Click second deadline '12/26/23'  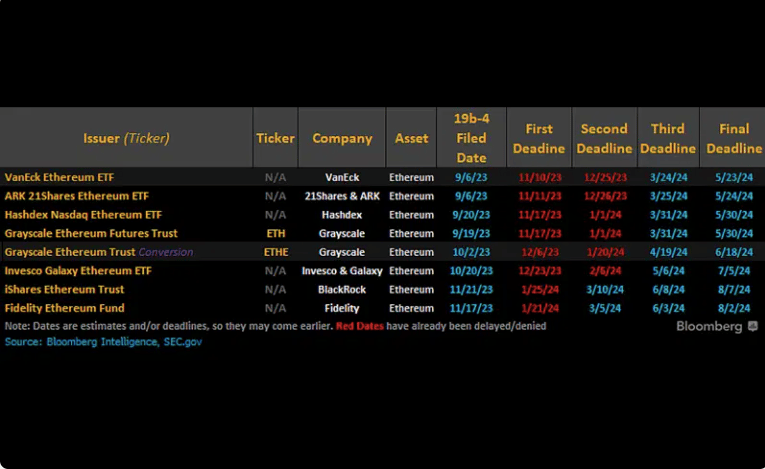605,196
